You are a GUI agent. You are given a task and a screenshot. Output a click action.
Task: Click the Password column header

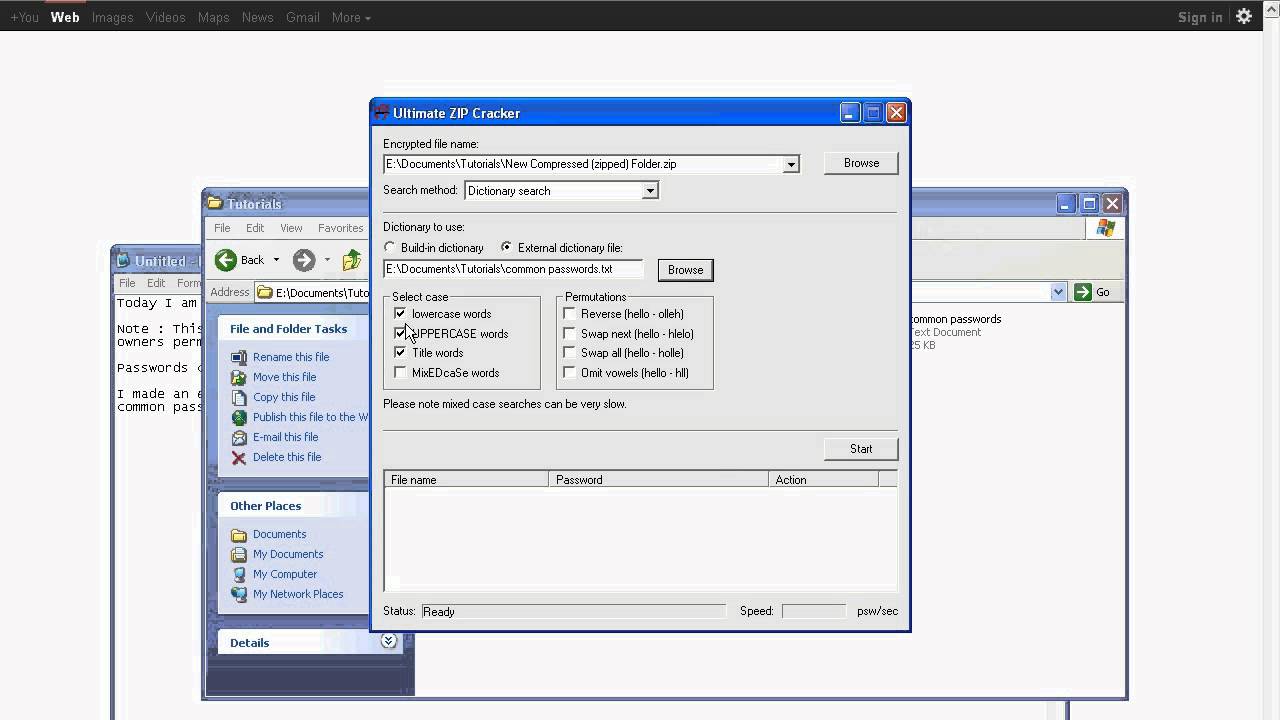tap(658, 480)
